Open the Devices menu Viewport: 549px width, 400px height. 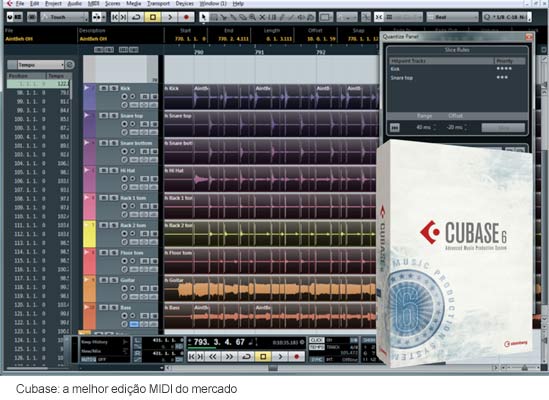tap(185, 4)
